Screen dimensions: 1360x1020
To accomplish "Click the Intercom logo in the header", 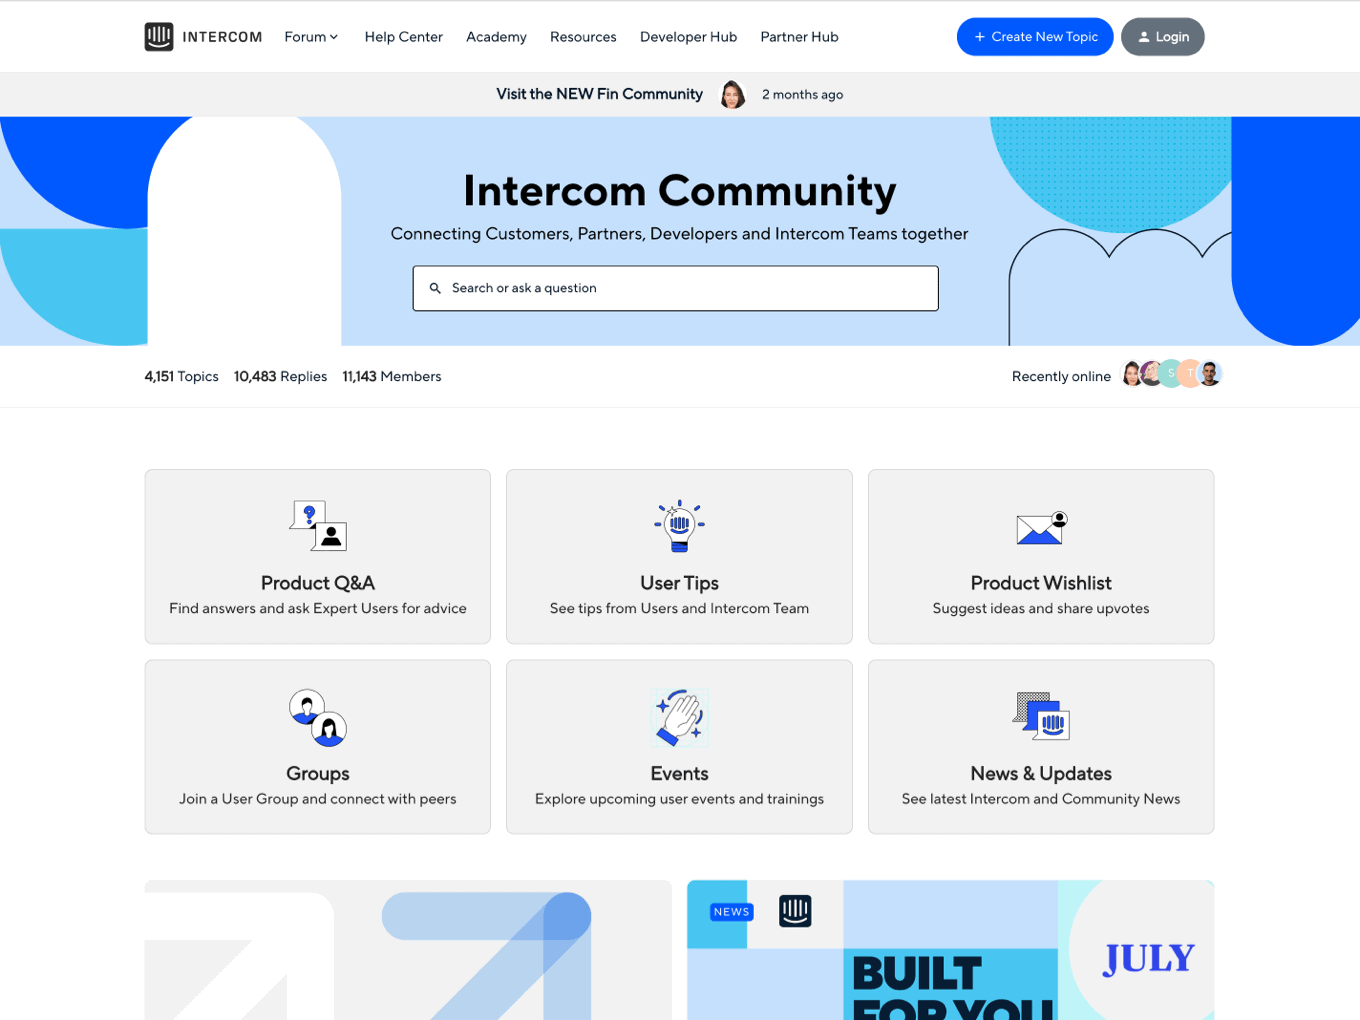I will [x=160, y=36].
